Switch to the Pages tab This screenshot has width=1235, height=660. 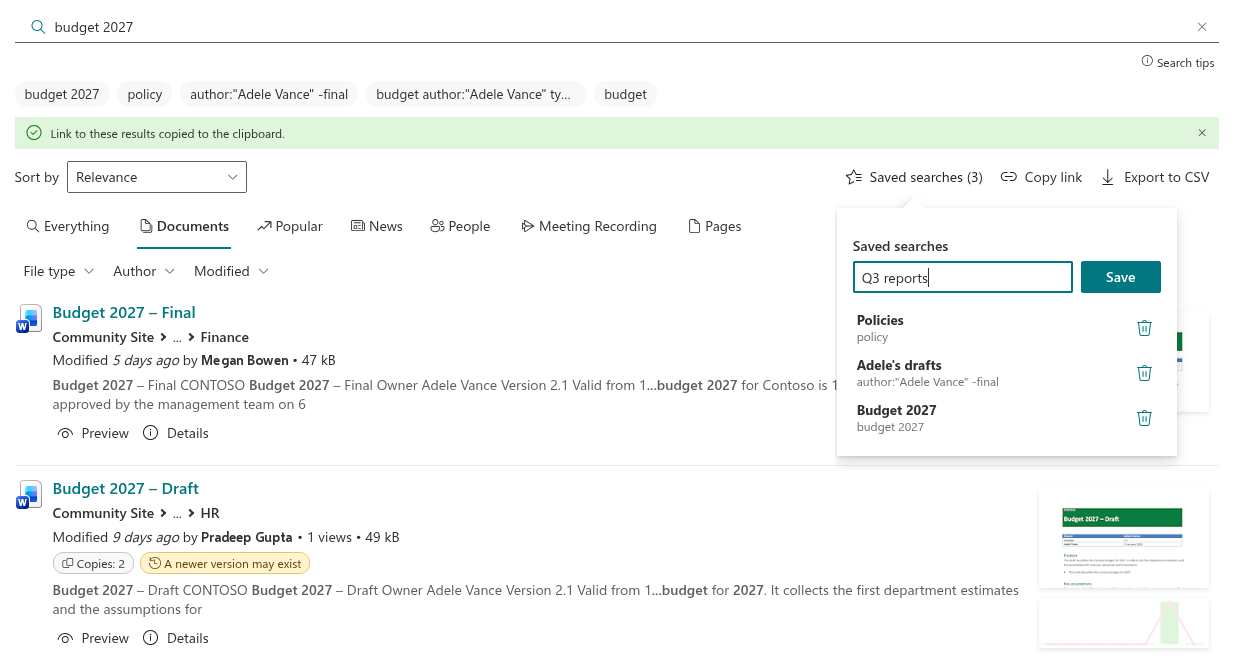[715, 226]
